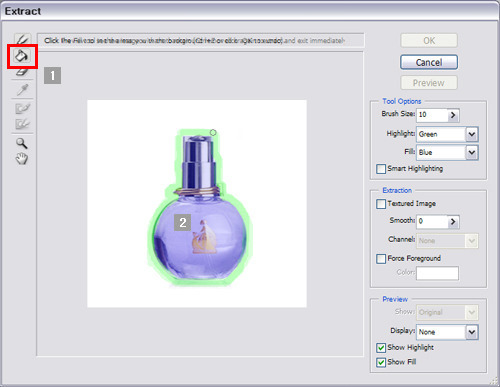500x387 pixels.
Task: Click the OK button
Action: (429, 41)
